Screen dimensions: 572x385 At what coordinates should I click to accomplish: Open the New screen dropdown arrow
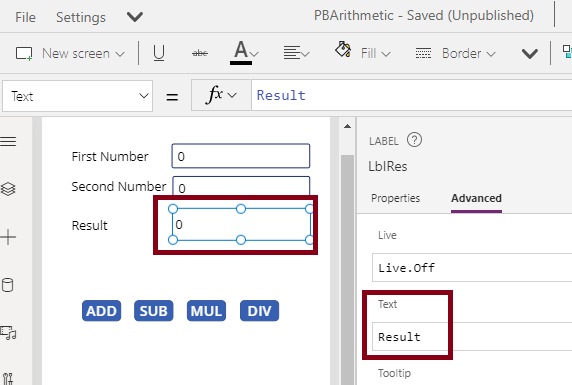click(120, 54)
